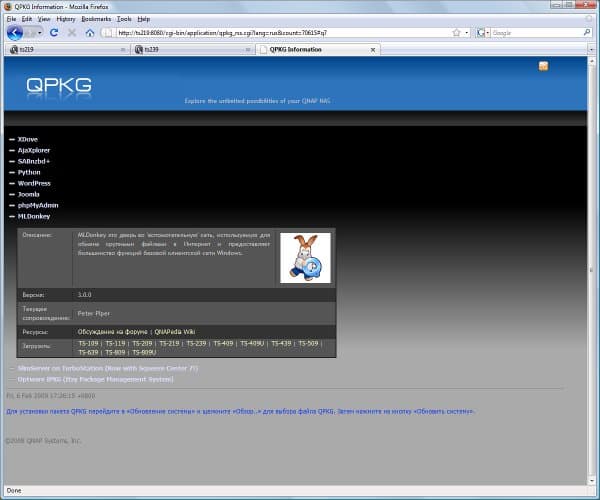Open the File menu

tap(11, 19)
